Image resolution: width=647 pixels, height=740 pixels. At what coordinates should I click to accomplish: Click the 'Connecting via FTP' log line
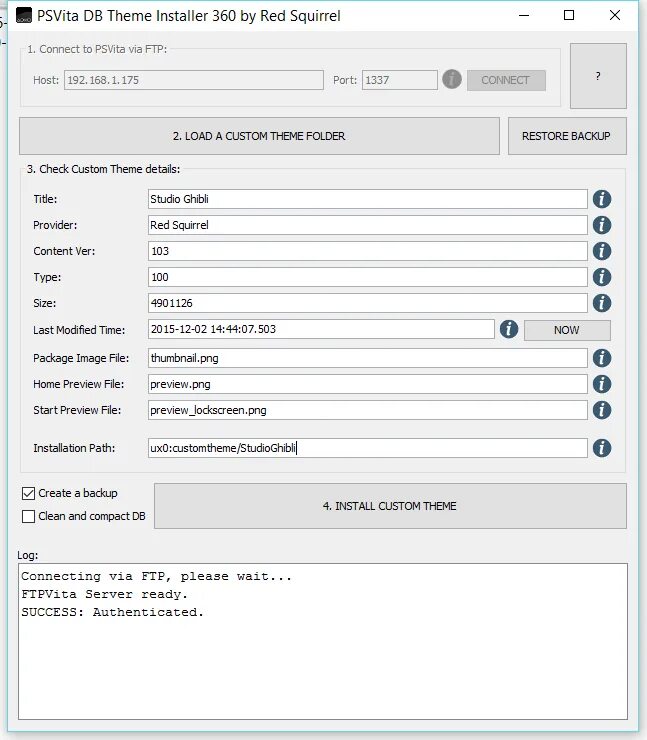[x=156, y=576]
